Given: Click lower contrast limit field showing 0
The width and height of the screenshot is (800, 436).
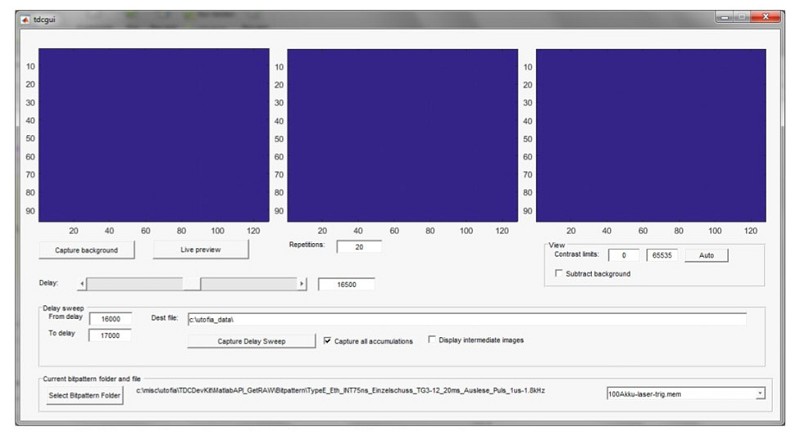Looking at the screenshot, I should pyautogui.click(x=623, y=255).
